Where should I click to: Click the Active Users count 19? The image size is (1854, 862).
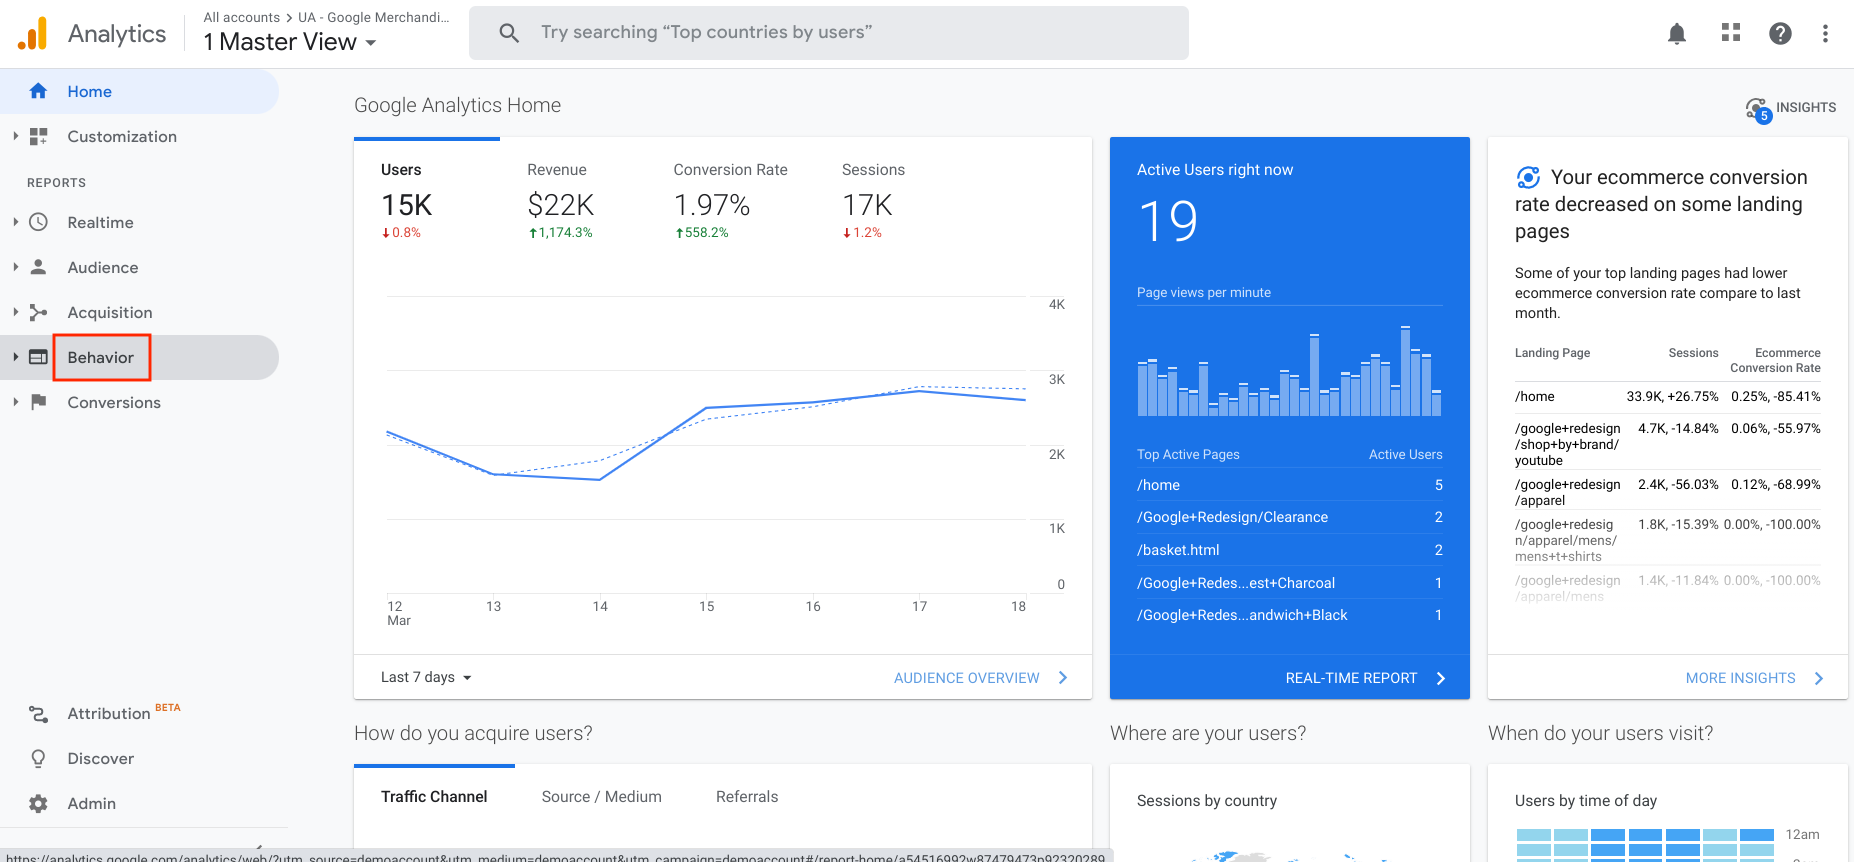tap(1167, 221)
